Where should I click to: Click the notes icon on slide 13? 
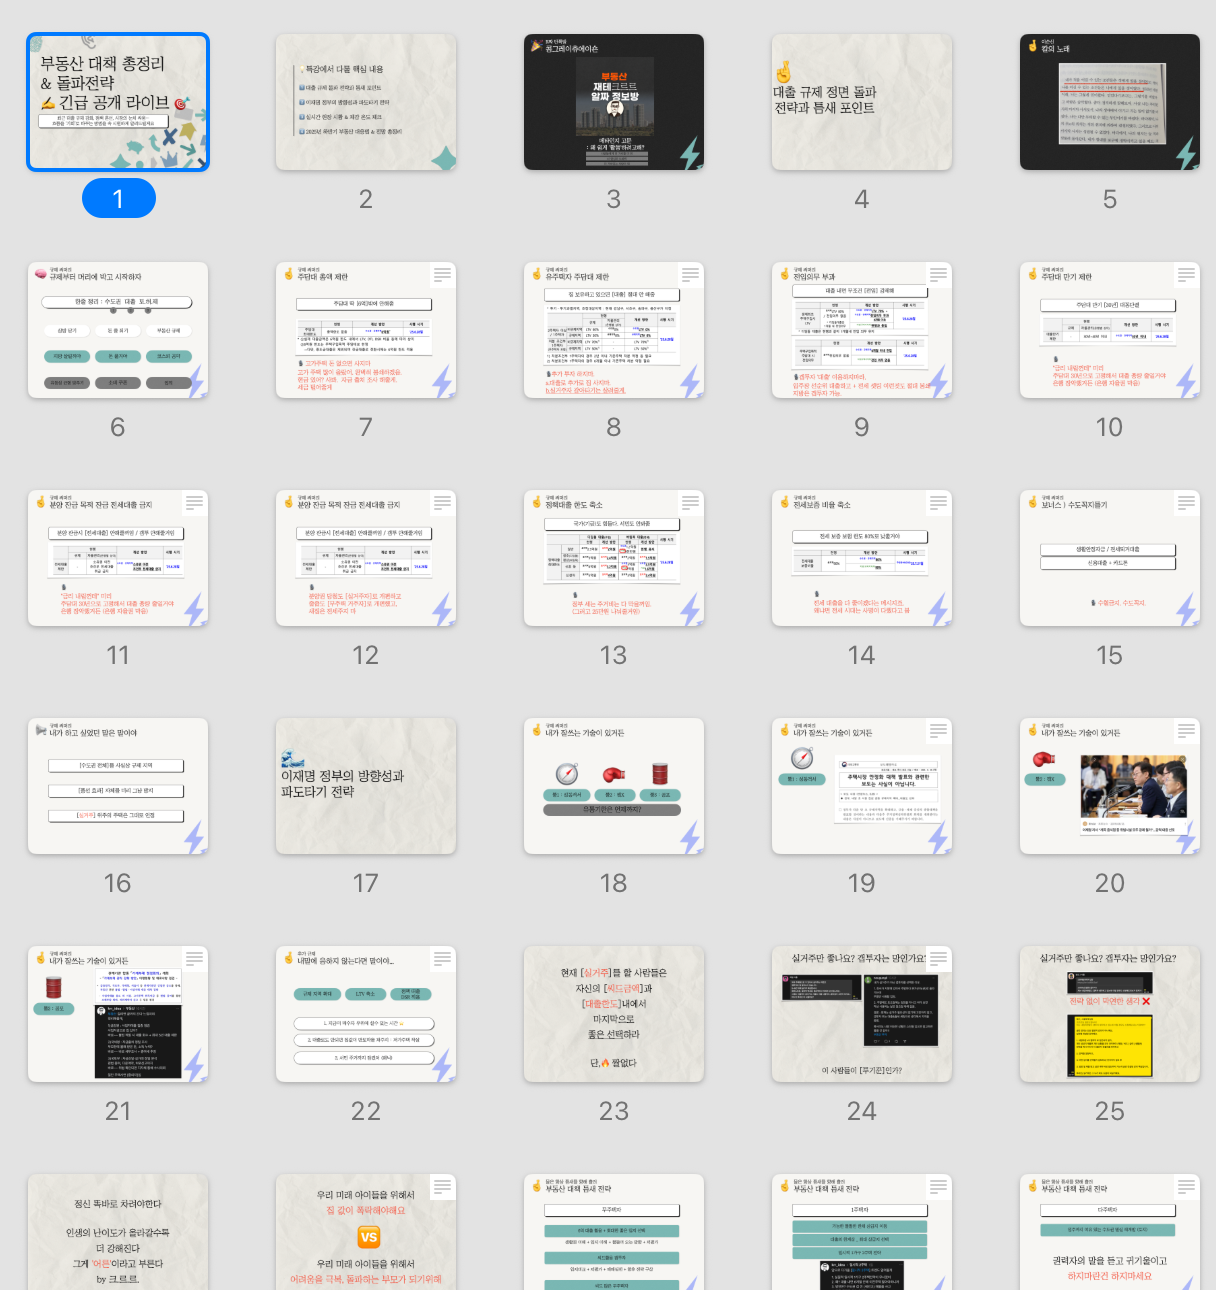tap(690, 502)
